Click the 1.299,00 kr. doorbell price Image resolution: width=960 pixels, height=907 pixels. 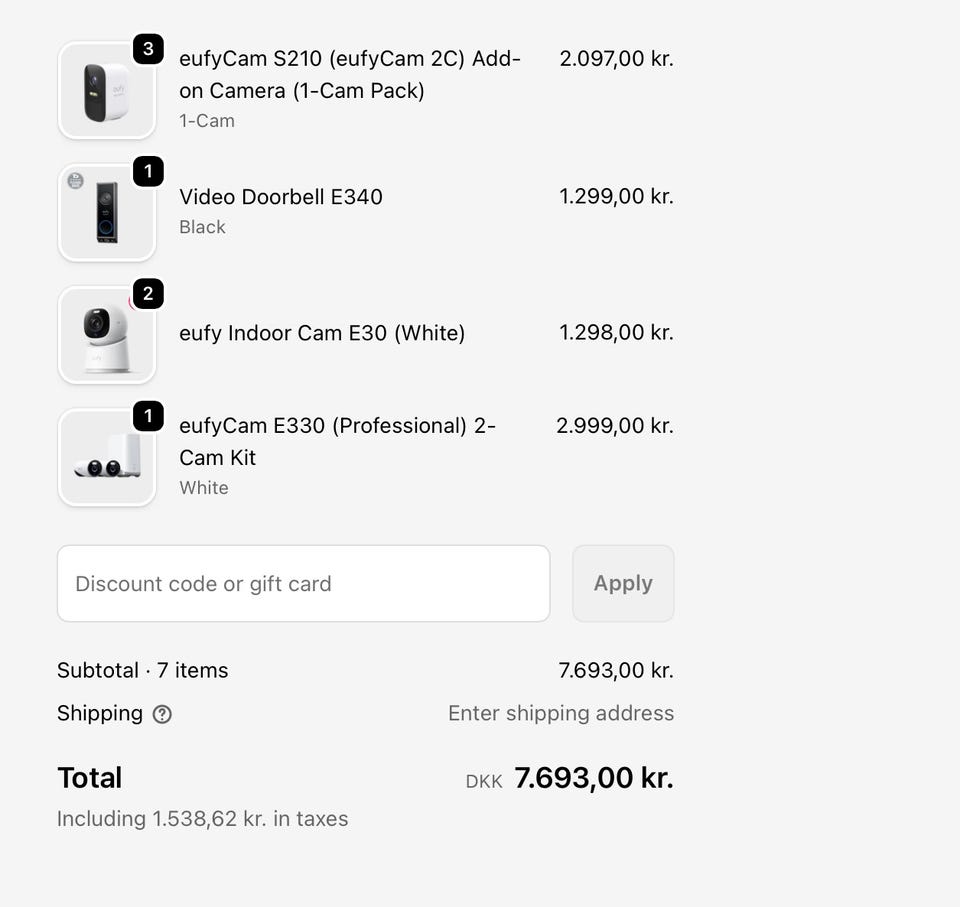[616, 196]
